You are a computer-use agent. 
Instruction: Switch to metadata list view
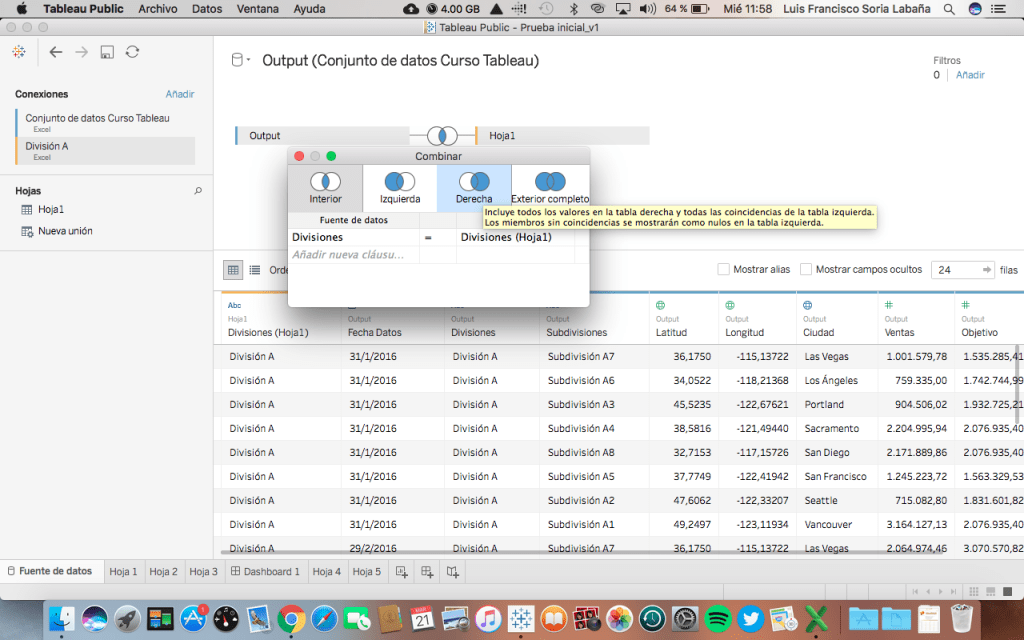click(255, 270)
